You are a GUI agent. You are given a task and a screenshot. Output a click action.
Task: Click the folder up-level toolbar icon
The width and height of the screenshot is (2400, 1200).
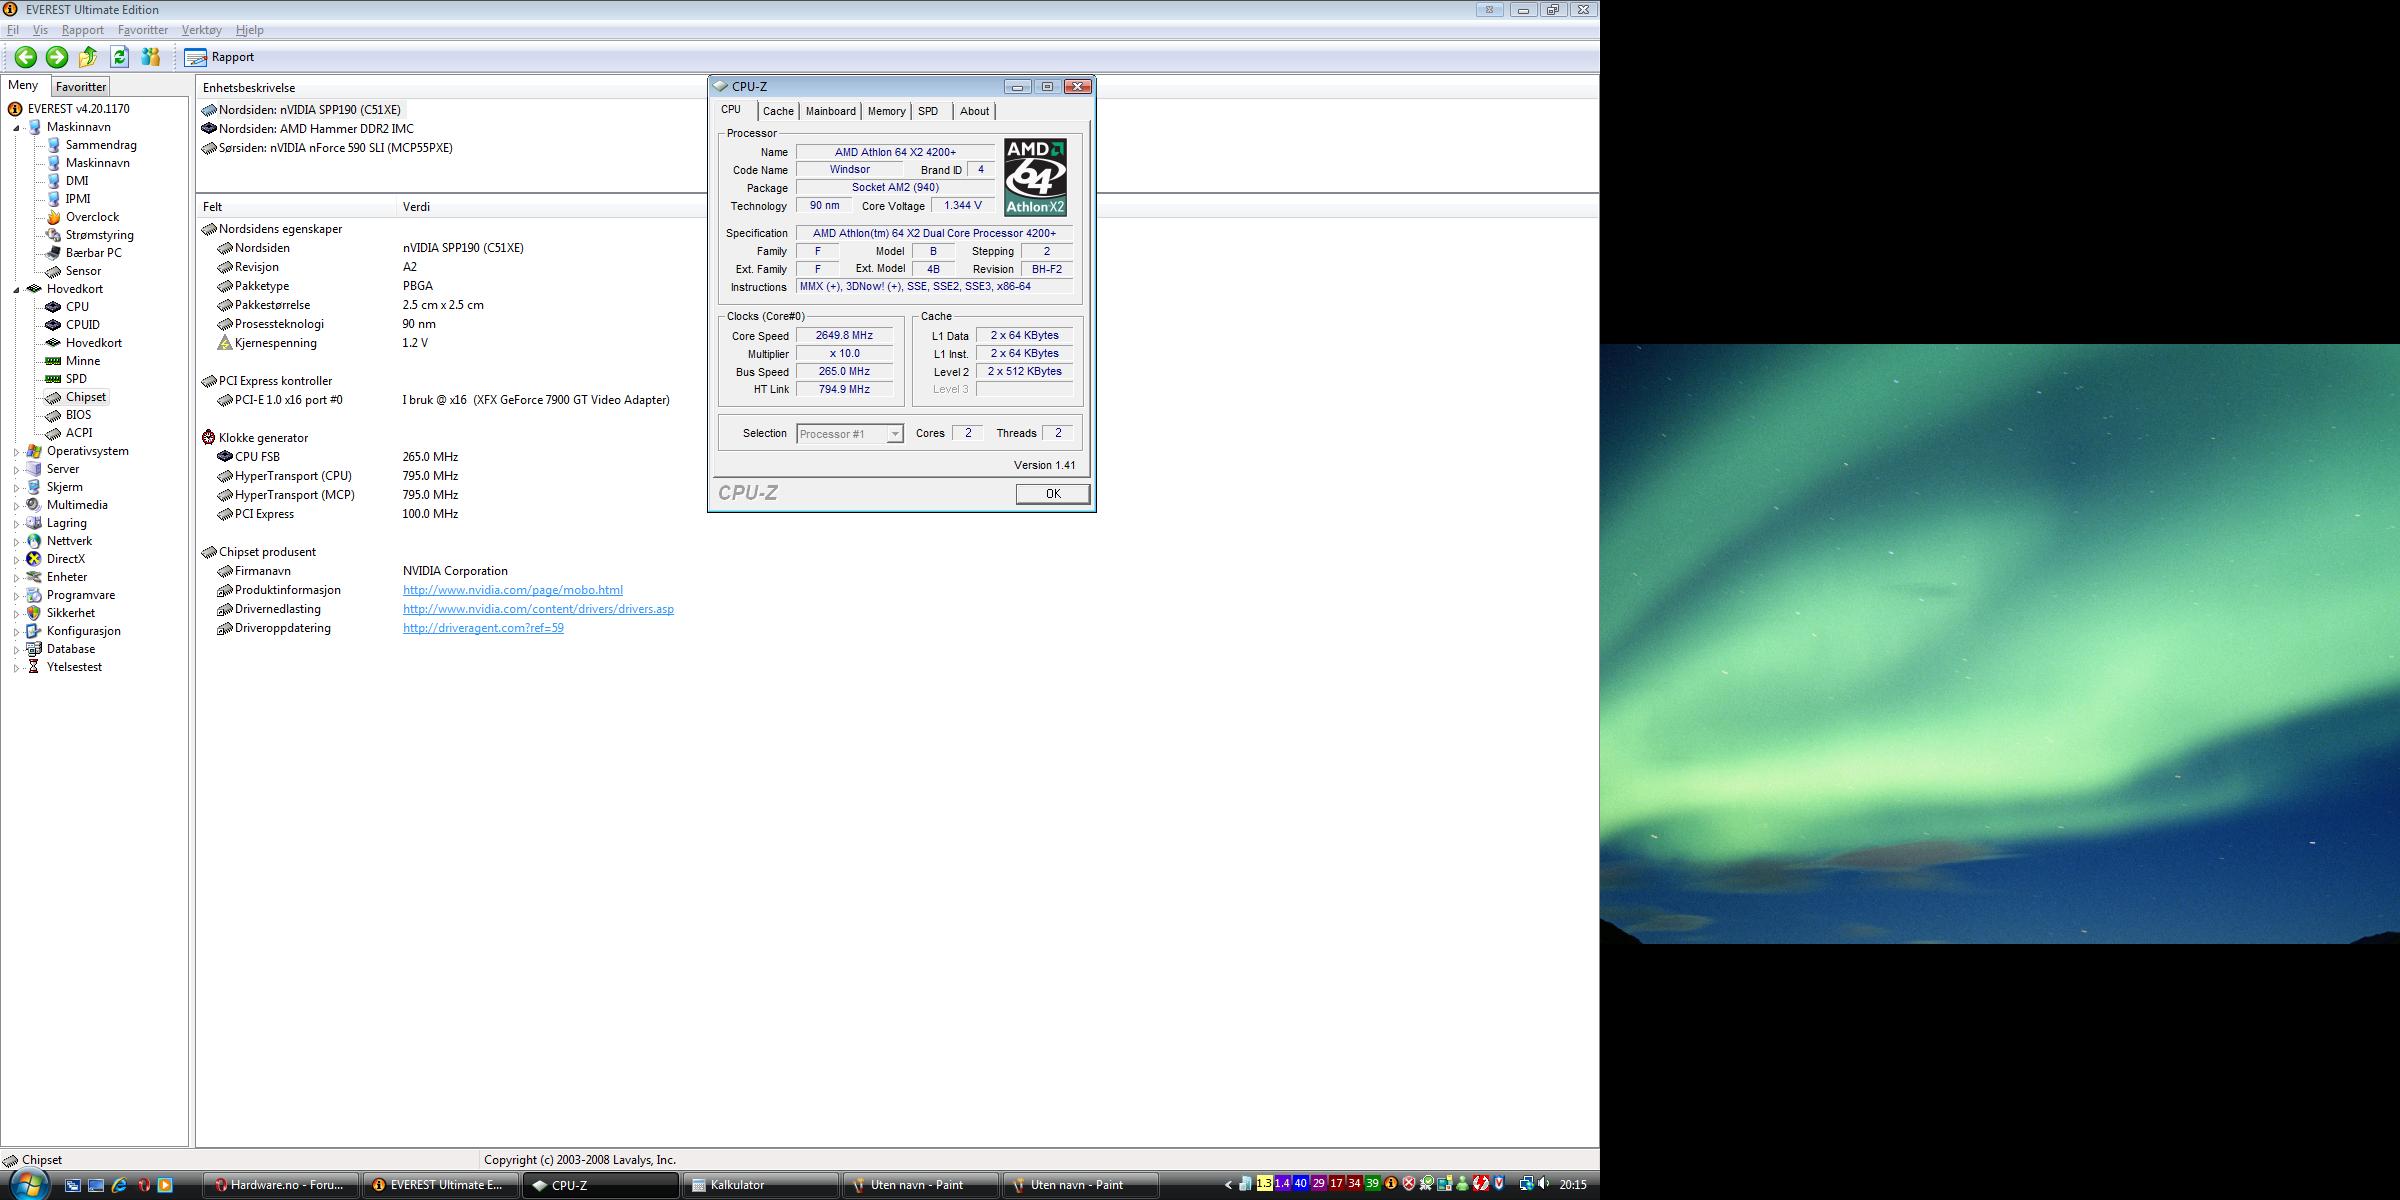click(x=88, y=57)
